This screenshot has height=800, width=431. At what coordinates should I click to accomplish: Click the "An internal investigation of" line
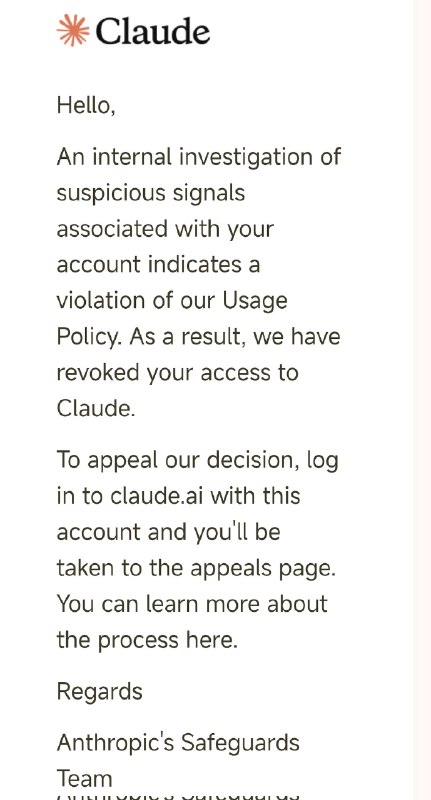(198, 157)
